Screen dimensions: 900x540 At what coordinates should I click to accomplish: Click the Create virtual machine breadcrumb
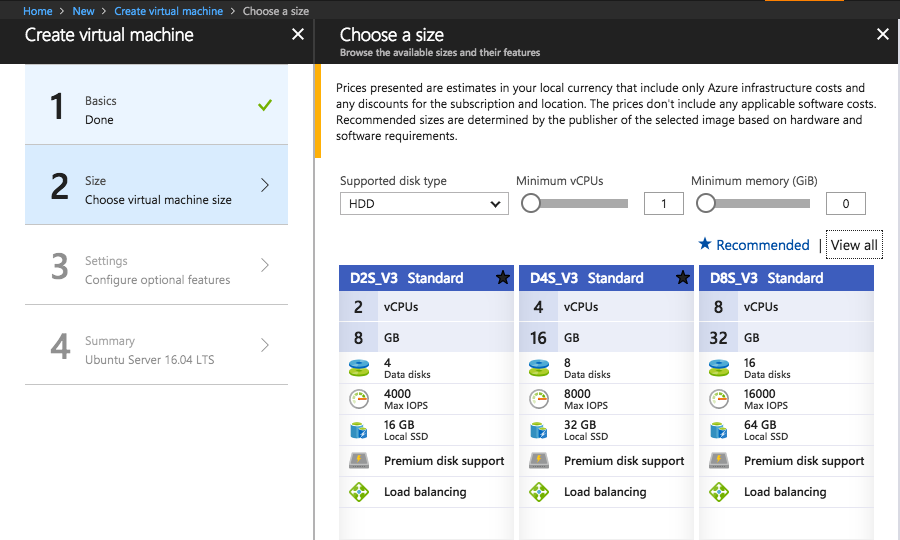167,11
